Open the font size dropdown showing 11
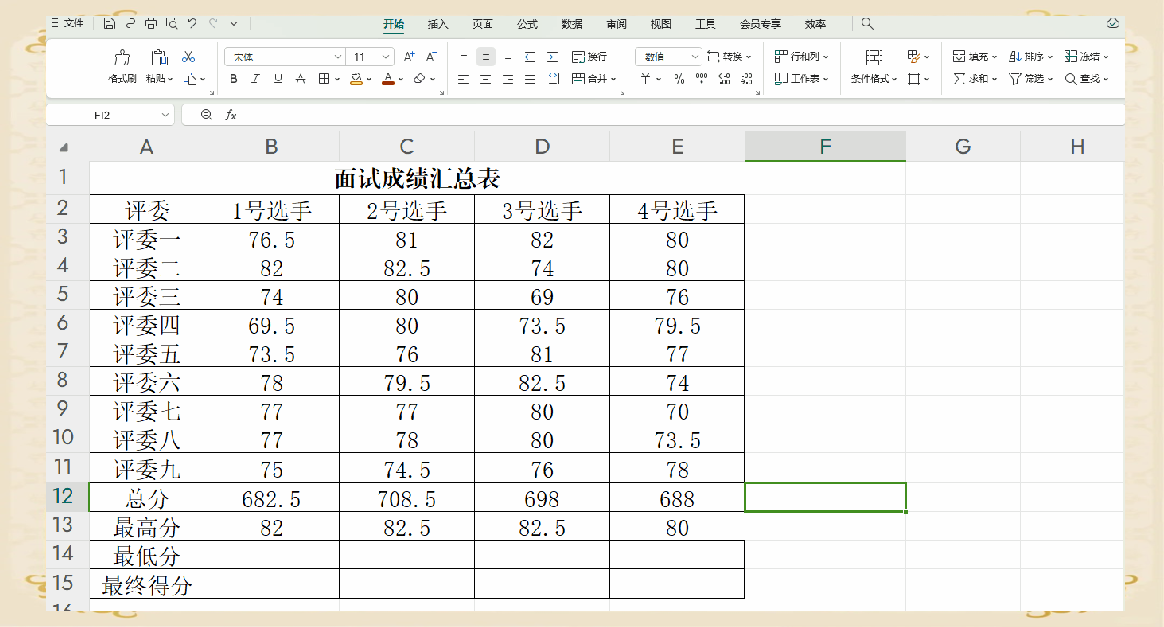 pos(371,56)
